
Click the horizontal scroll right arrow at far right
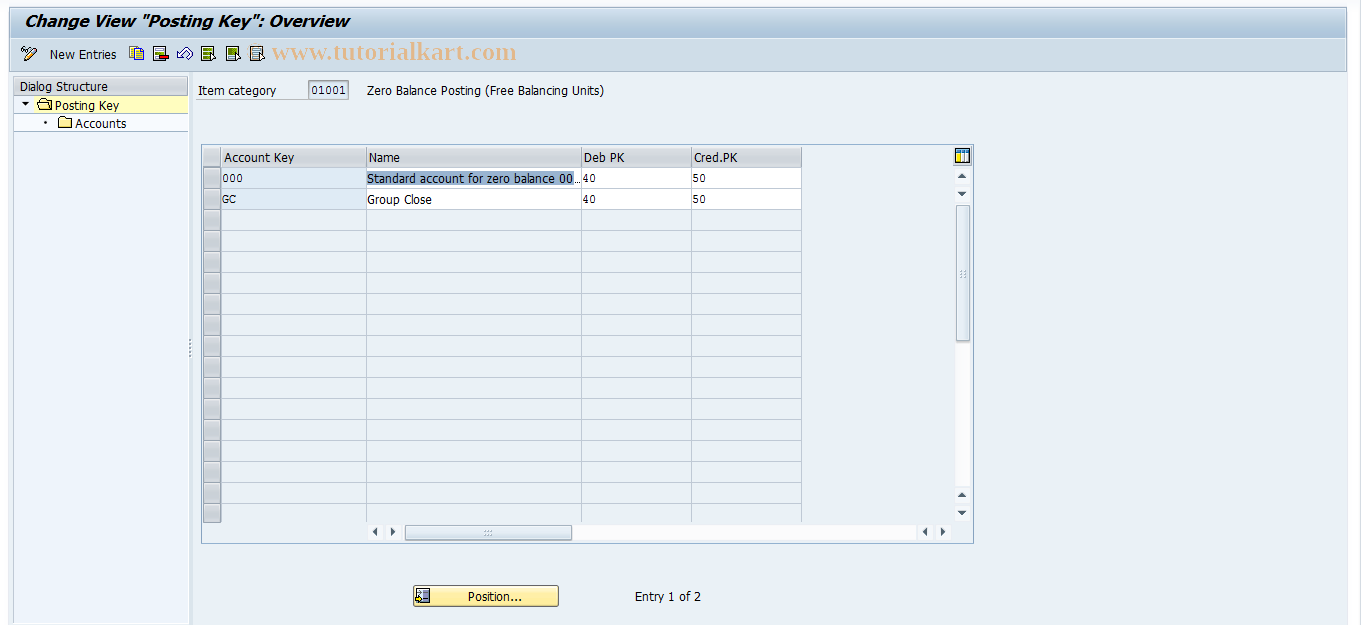pos(942,532)
